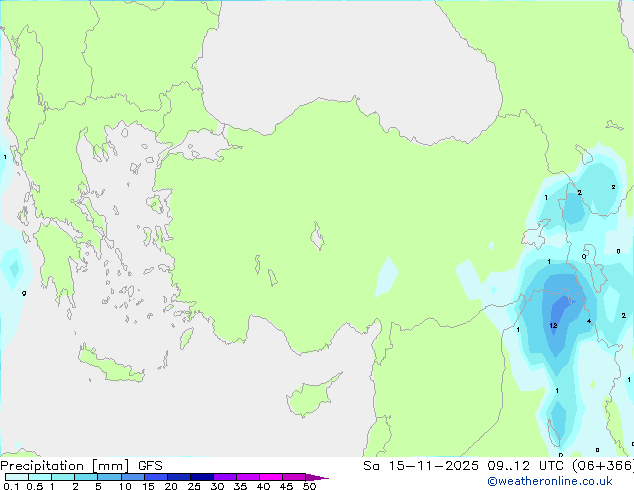Click legend label '35'
The image size is (634, 490).
click(x=240, y=486)
